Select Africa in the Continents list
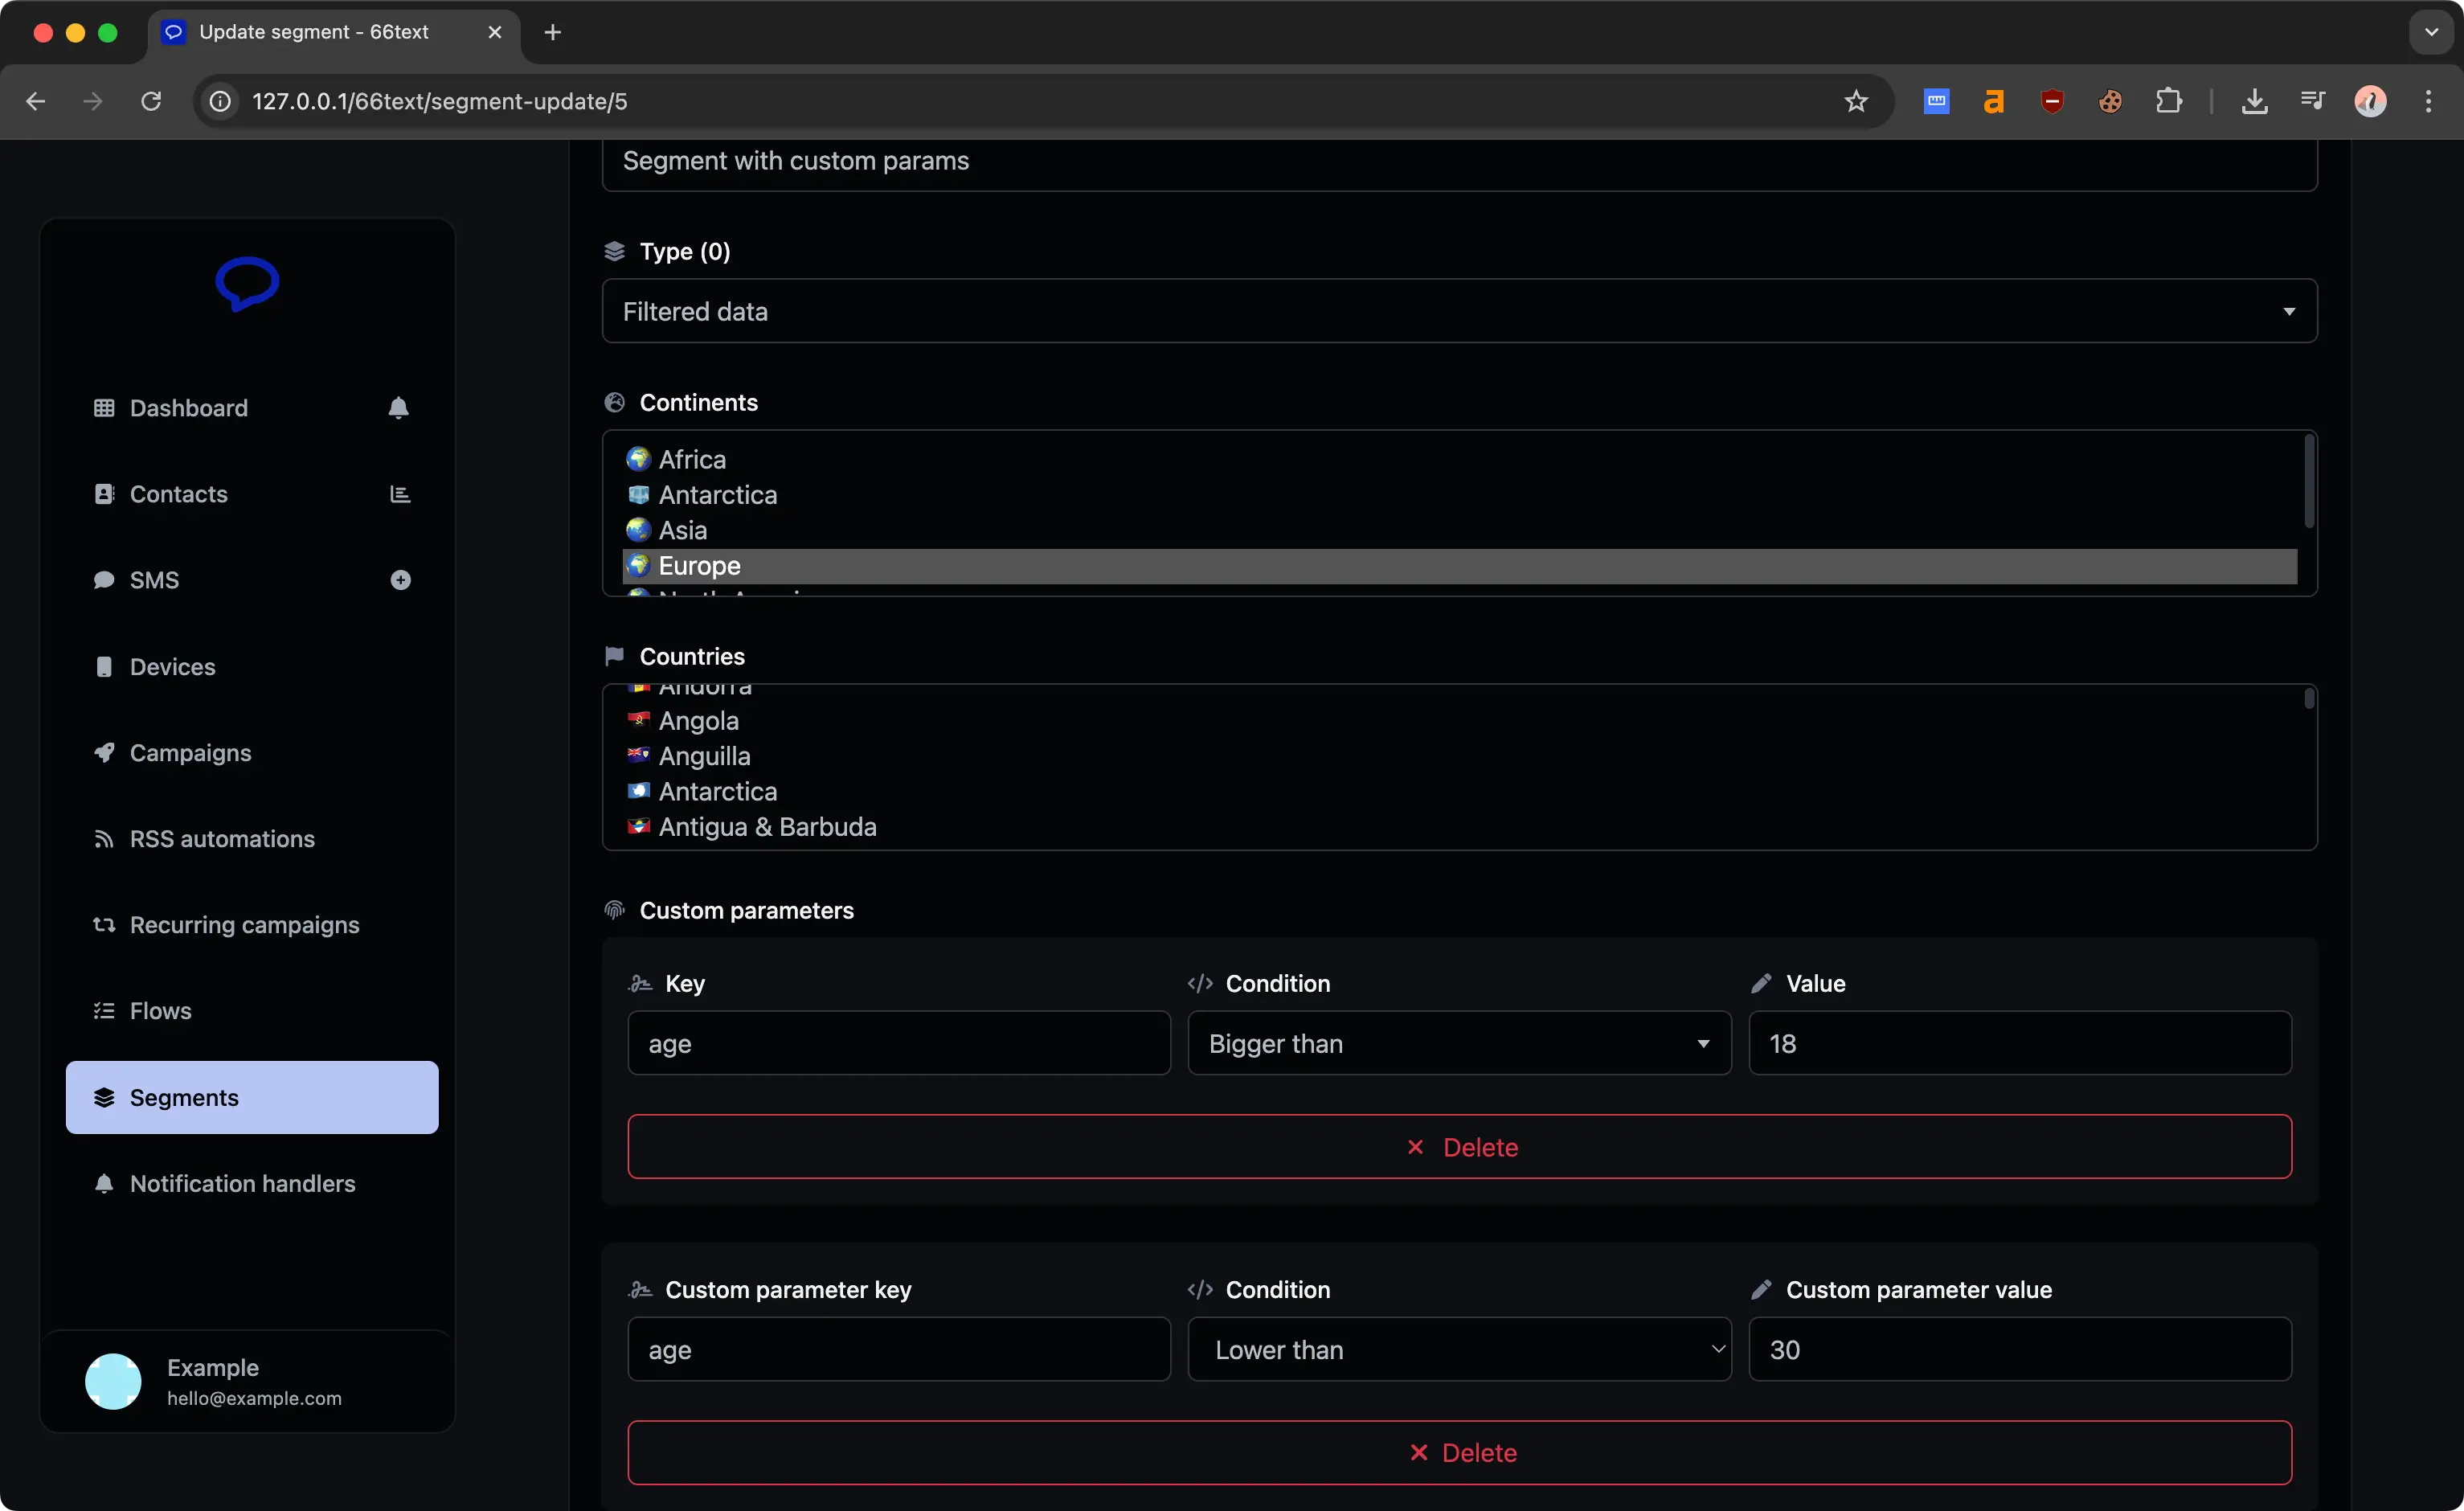Image resolution: width=2464 pixels, height=1511 pixels. [691, 458]
